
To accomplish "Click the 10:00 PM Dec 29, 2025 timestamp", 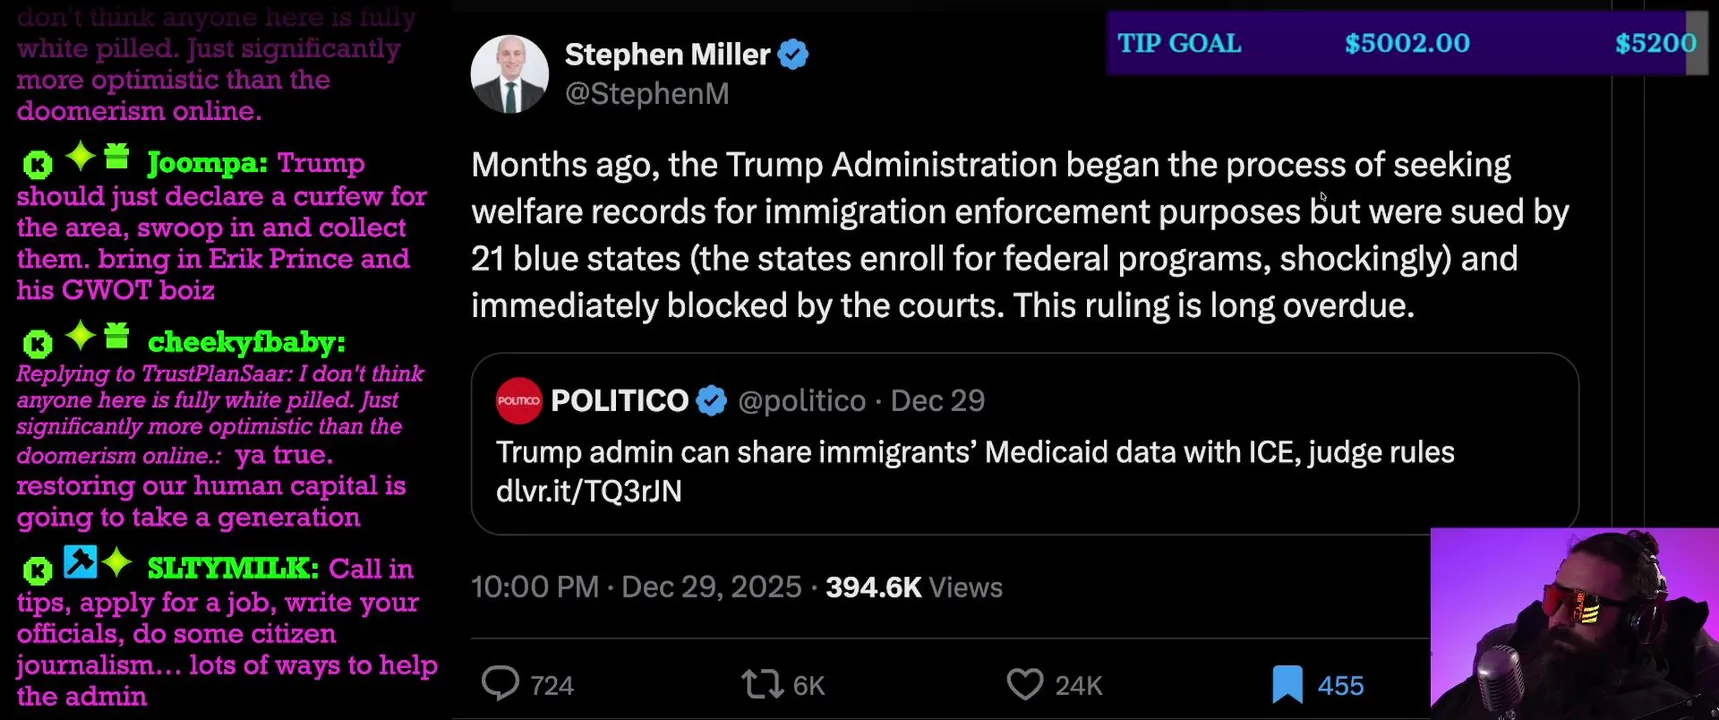I will 636,587.
